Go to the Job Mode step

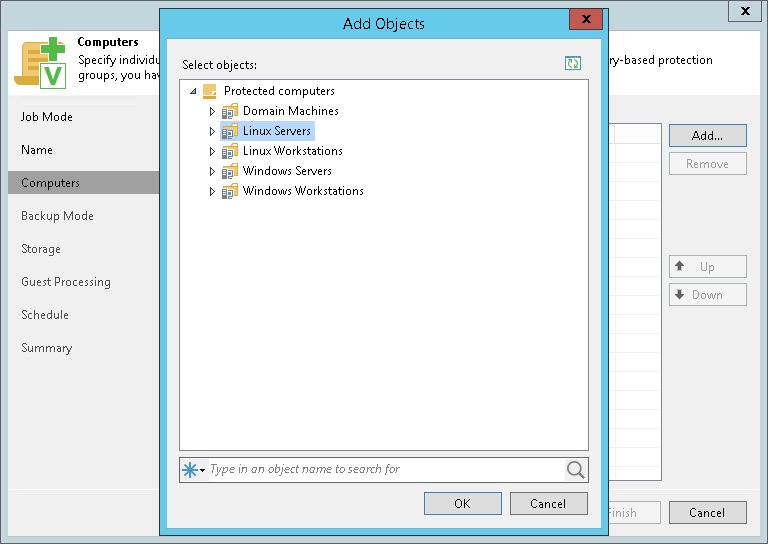click(x=47, y=117)
